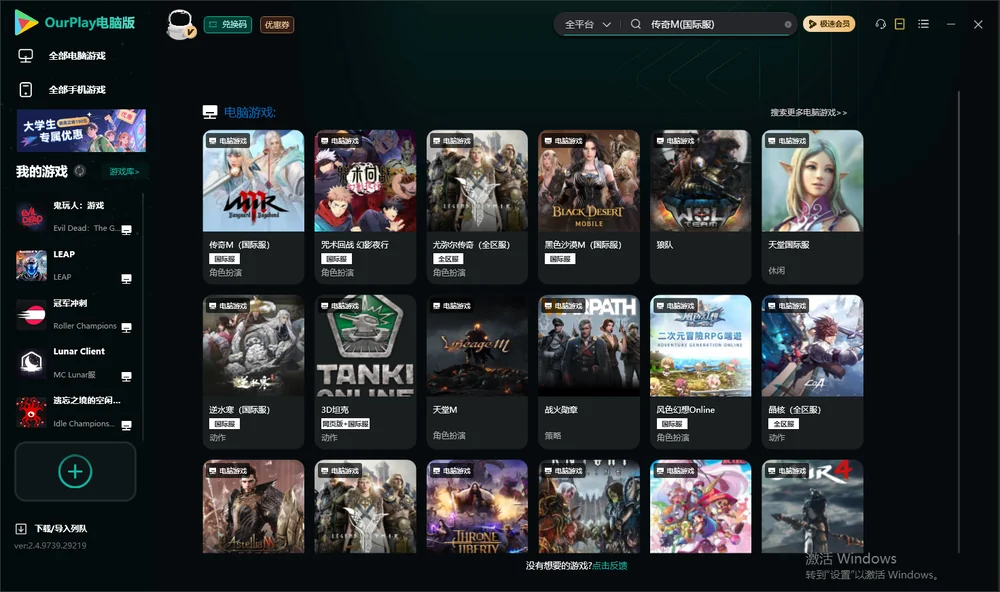
Task: Open the coupons (优惠券) button
Action: [x=277, y=25]
